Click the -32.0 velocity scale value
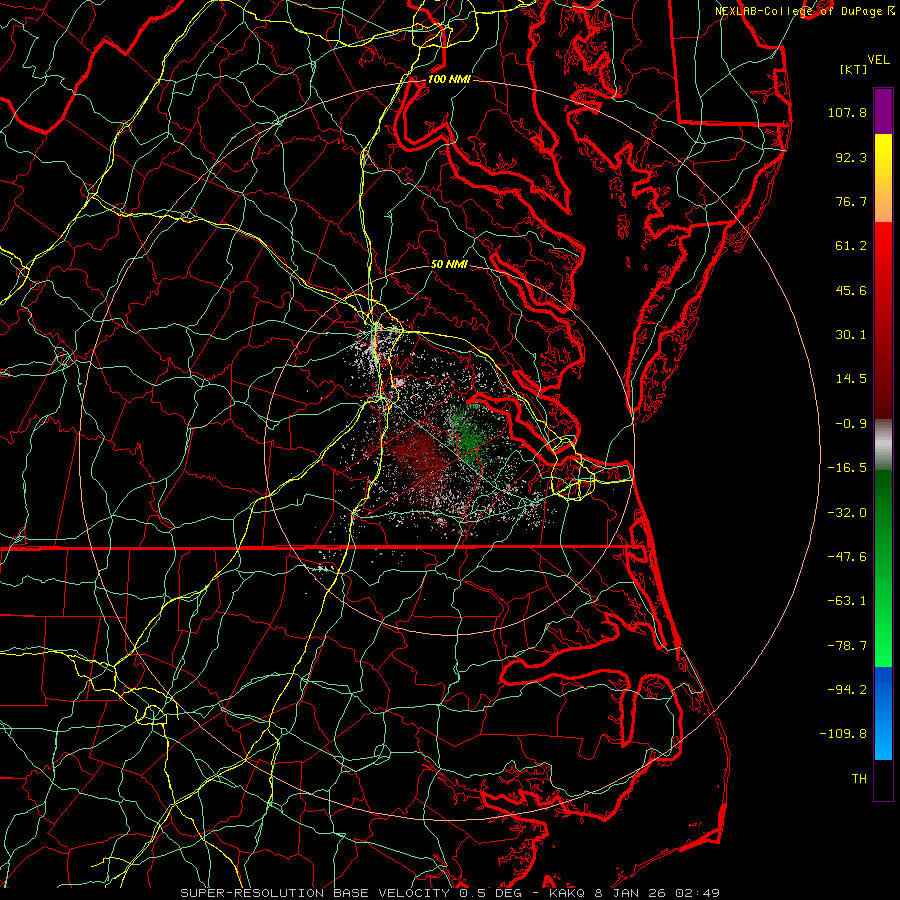Viewport: 900px width, 900px height. pyautogui.click(x=847, y=512)
